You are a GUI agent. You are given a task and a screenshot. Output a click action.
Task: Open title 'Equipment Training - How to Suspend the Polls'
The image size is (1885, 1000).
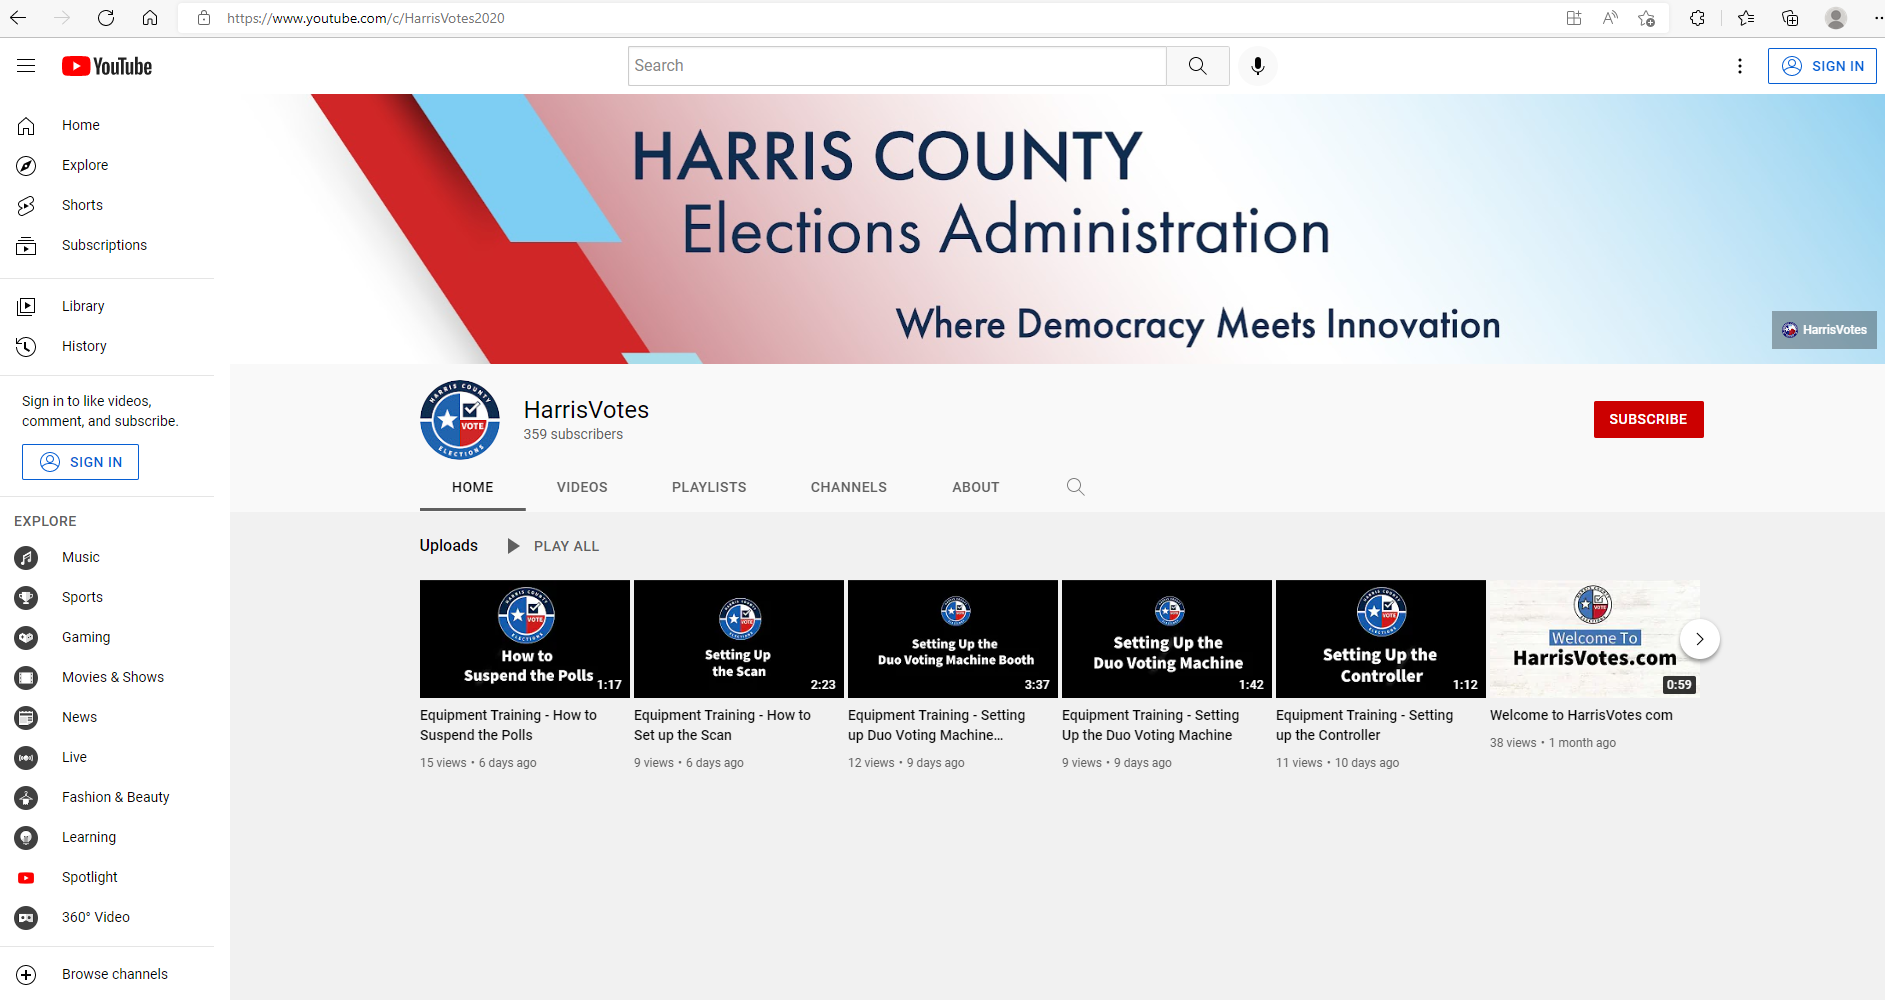pyautogui.click(x=508, y=725)
